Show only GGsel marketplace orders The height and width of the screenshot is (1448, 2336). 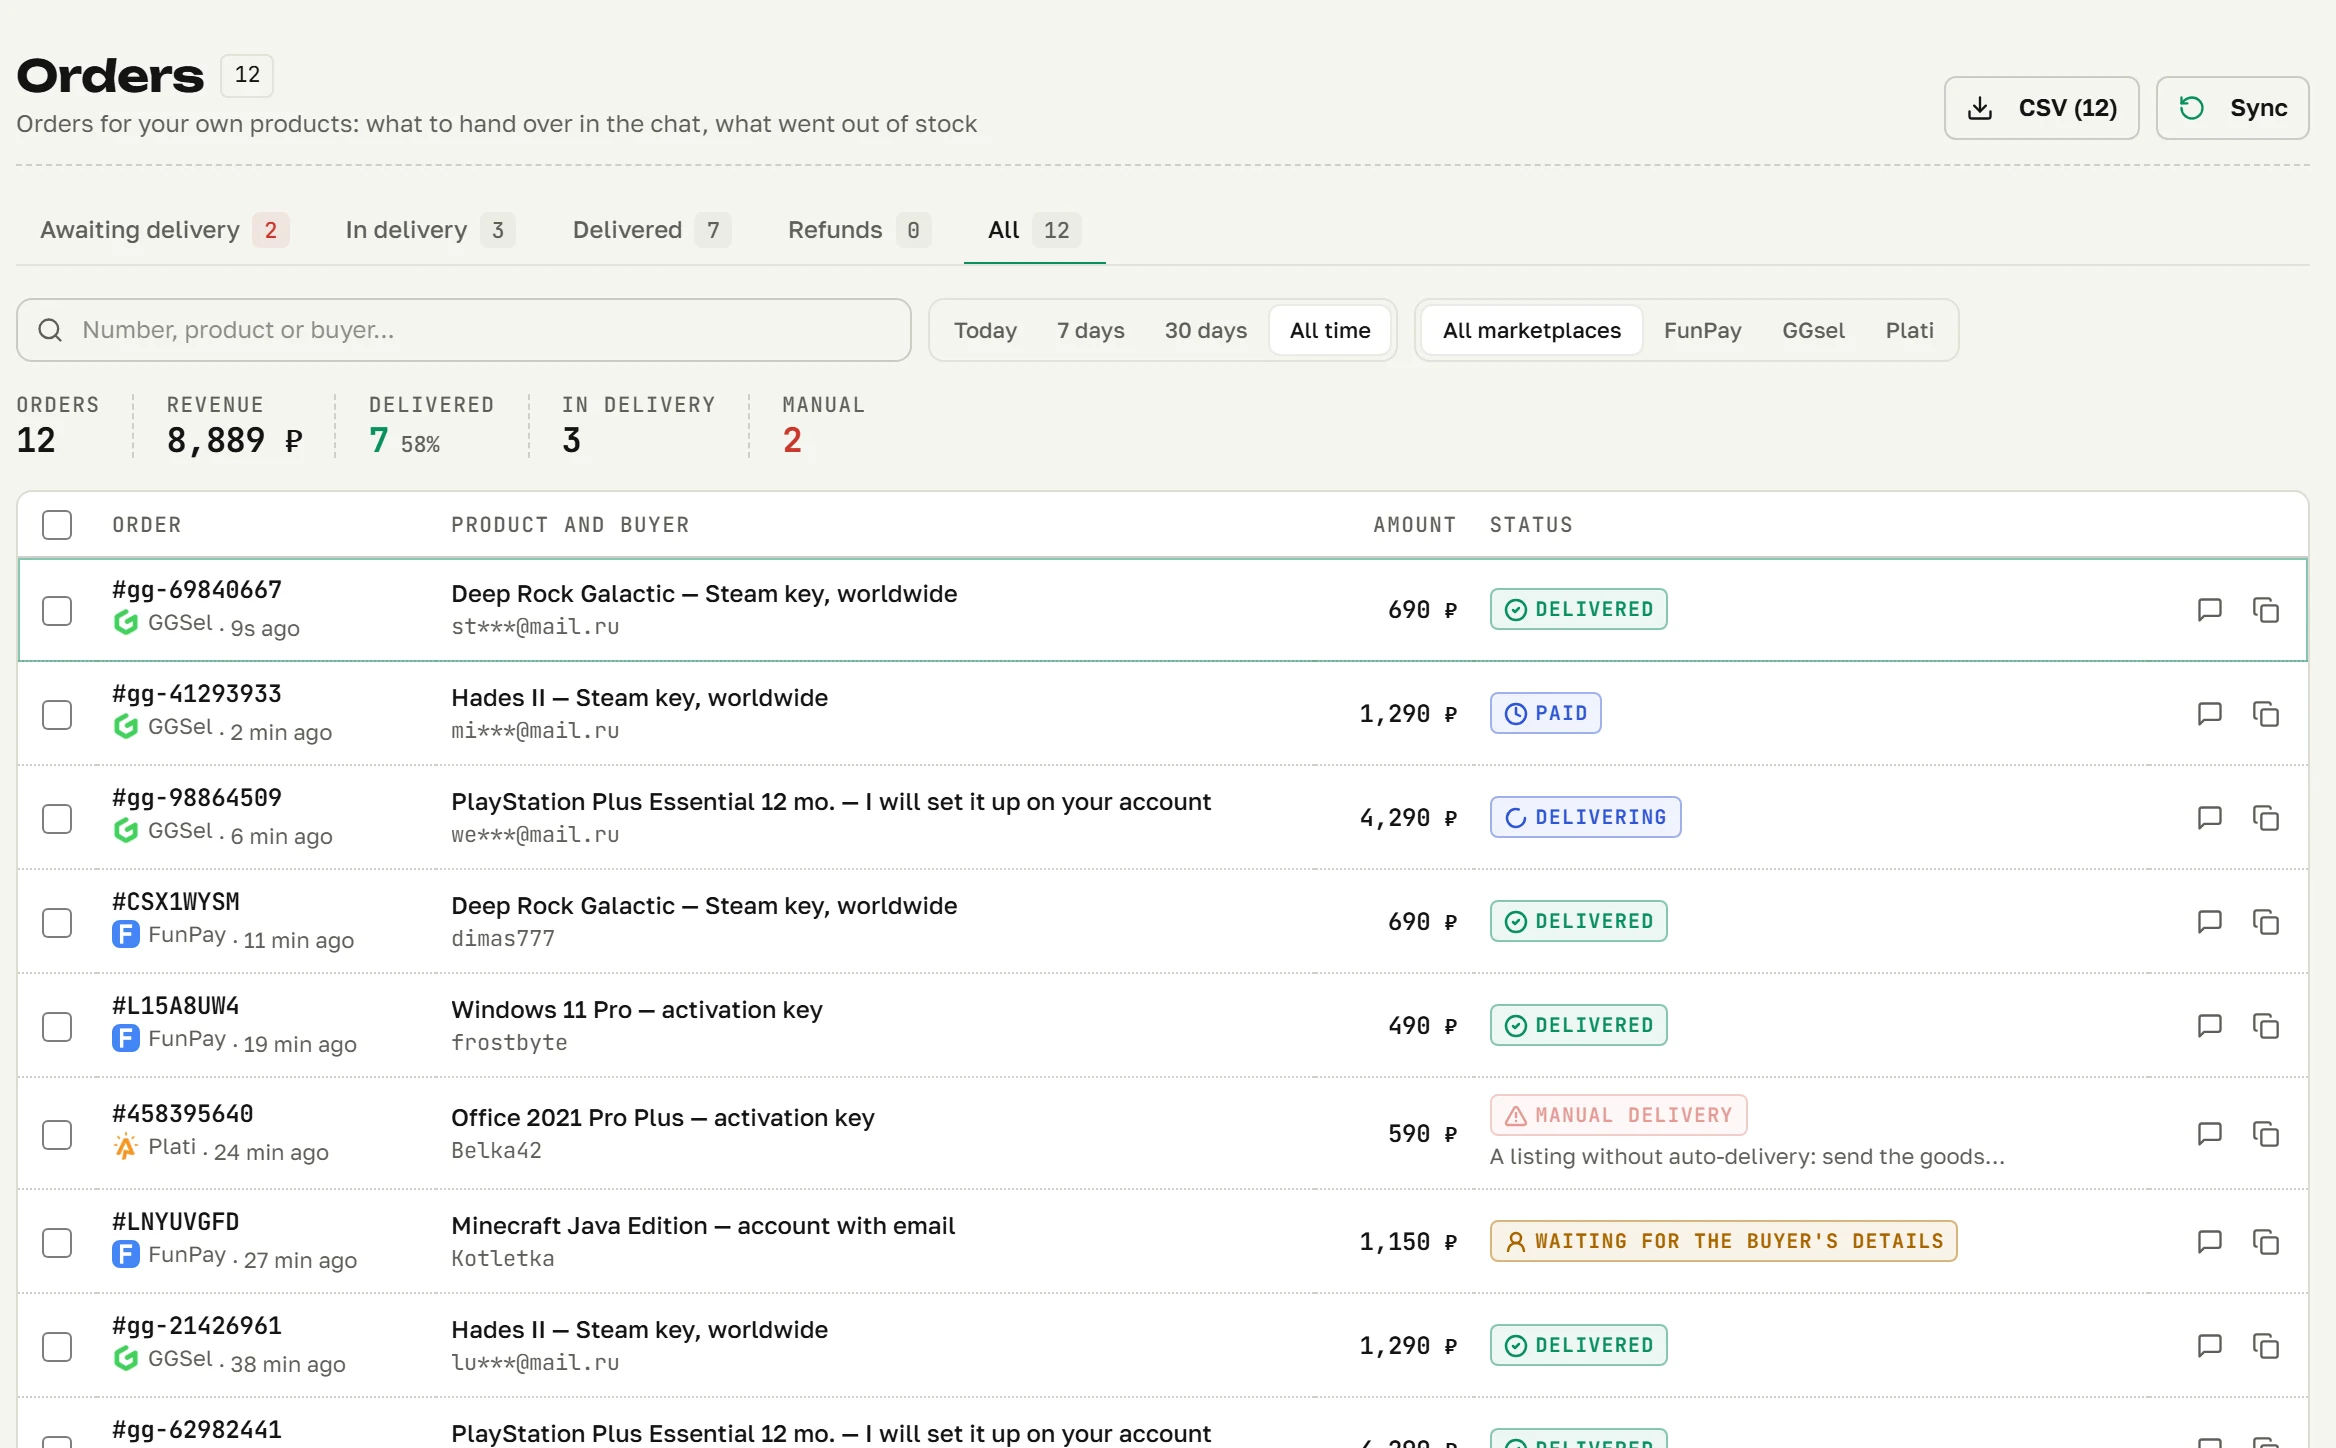pos(1813,330)
